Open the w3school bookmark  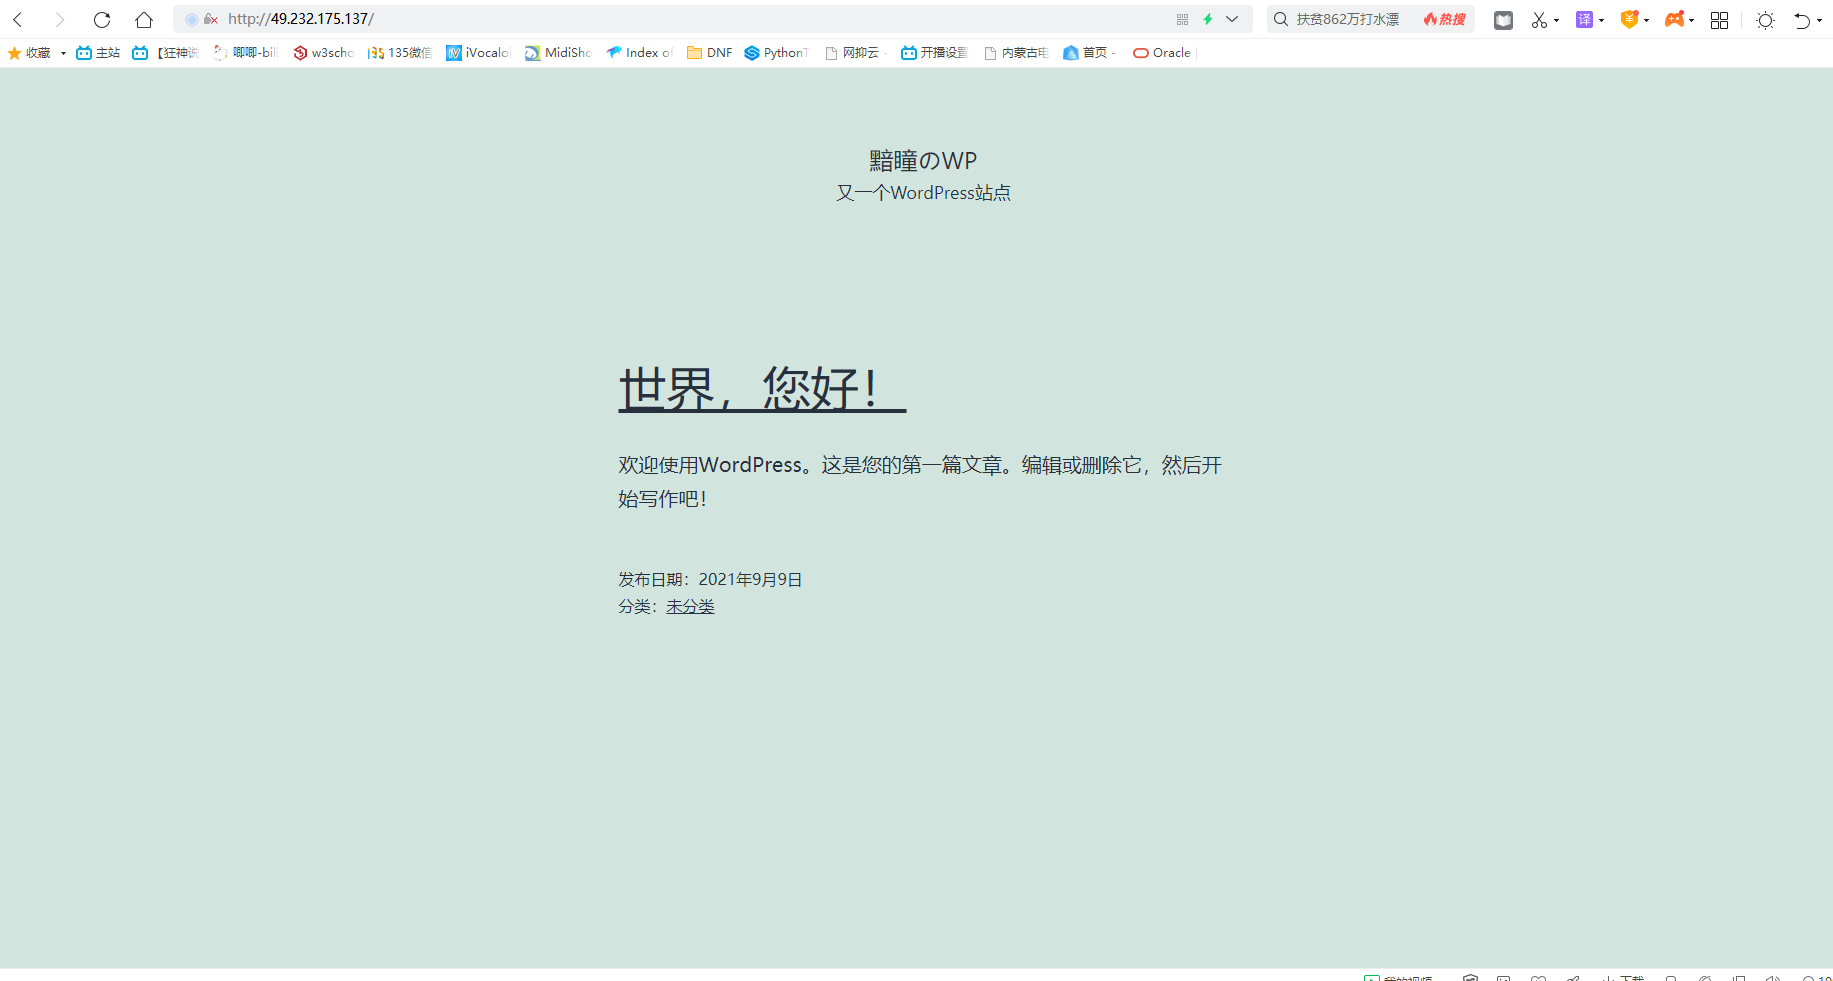pyautogui.click(x=323, y=53)
